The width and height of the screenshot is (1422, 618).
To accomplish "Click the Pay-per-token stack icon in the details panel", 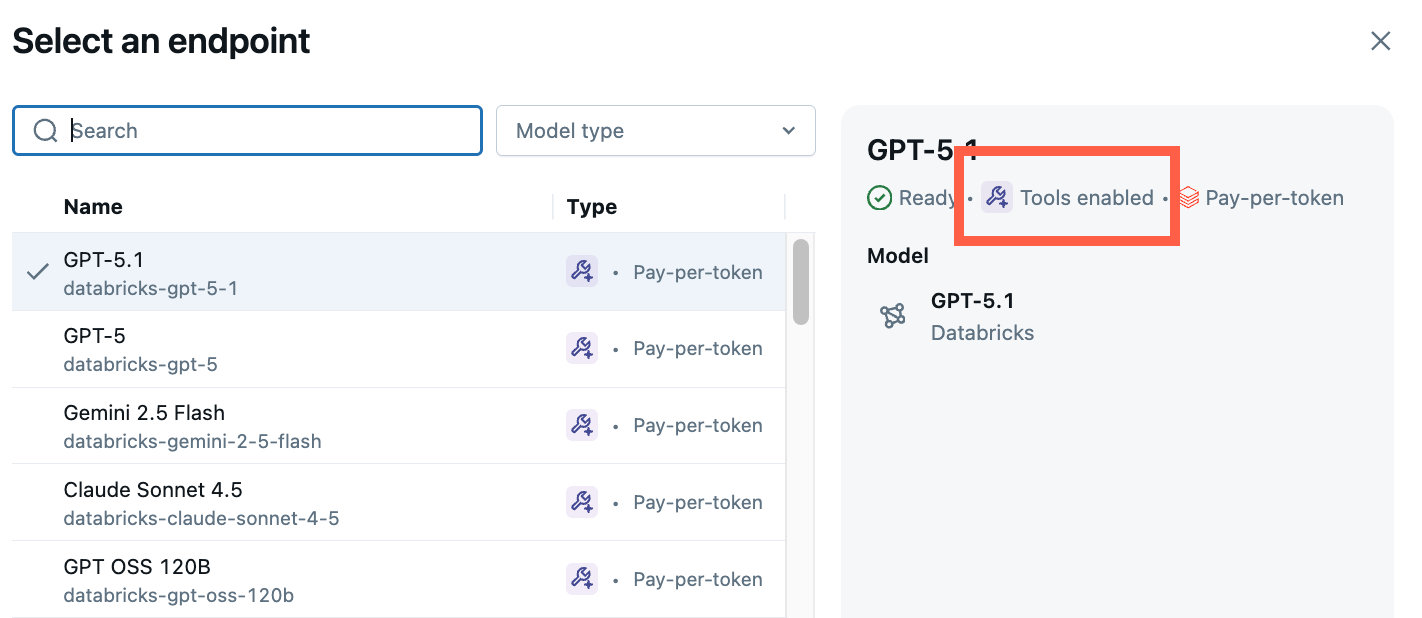I will point(1187,197).
